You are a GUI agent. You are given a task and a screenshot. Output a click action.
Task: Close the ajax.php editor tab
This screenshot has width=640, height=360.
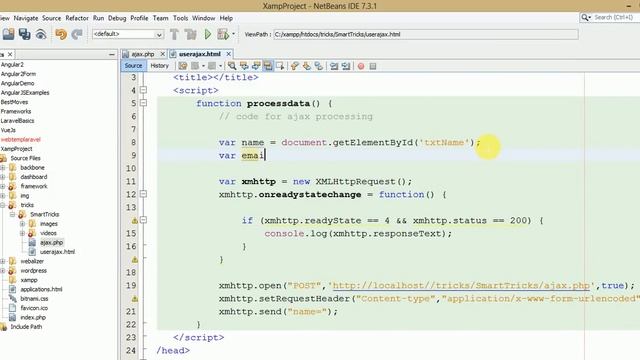click(162, 54)
